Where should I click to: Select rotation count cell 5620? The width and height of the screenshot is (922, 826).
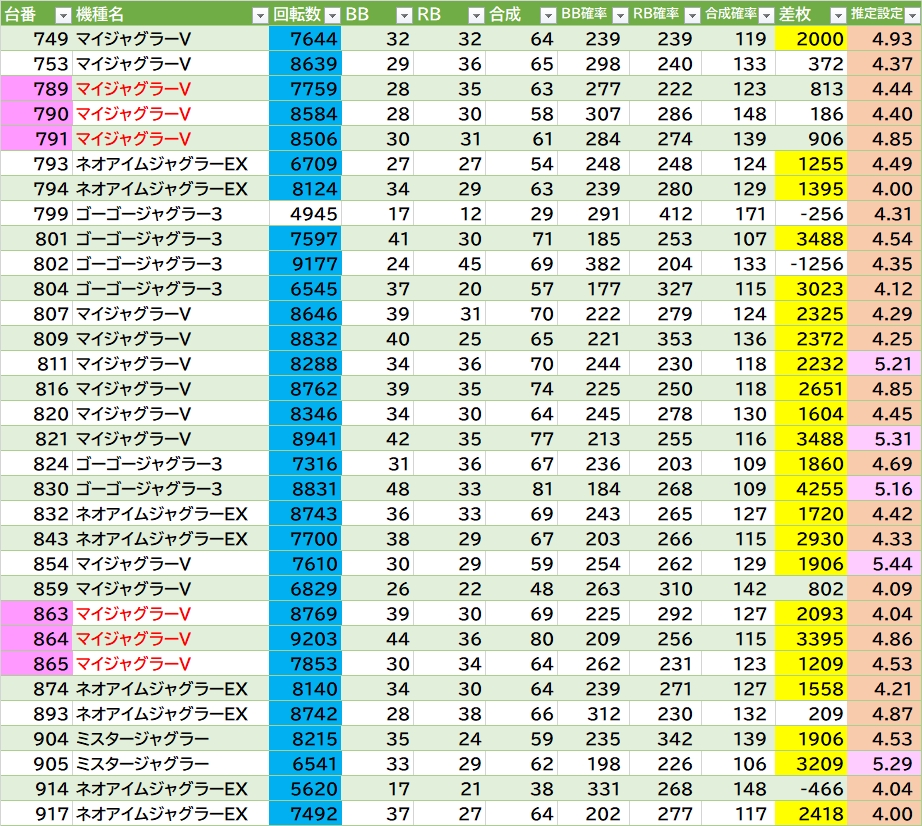[305, 788]
